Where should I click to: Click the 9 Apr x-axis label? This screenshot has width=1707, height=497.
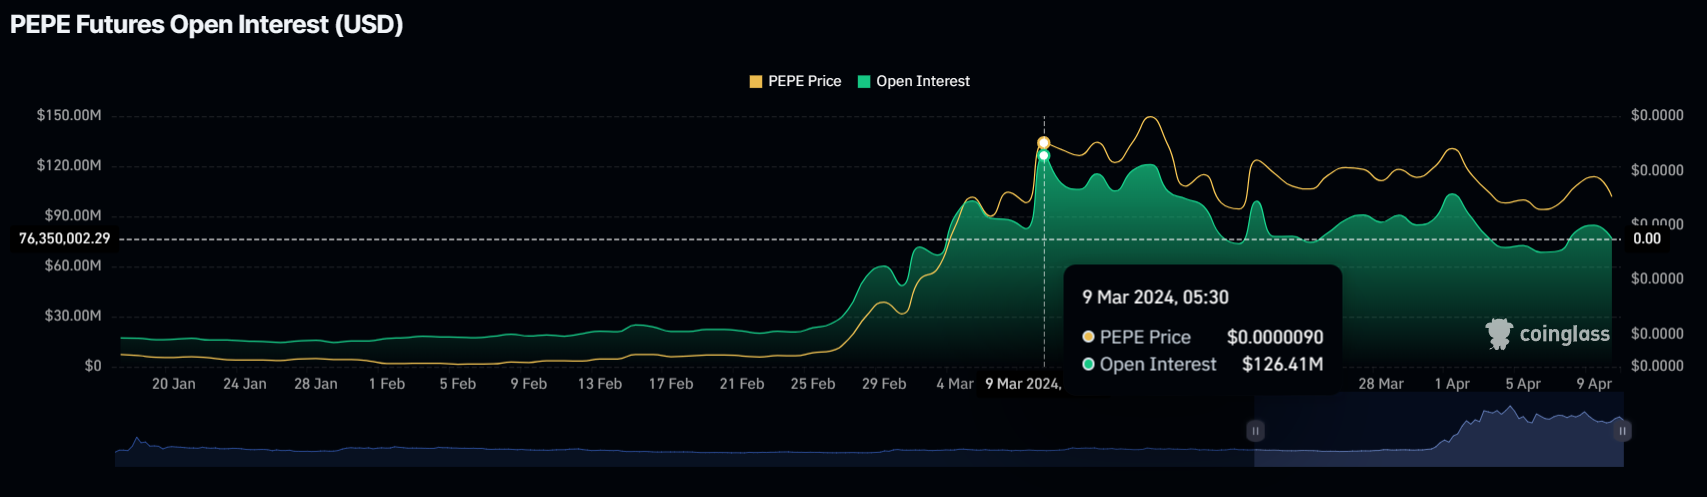coord(1593,384)
